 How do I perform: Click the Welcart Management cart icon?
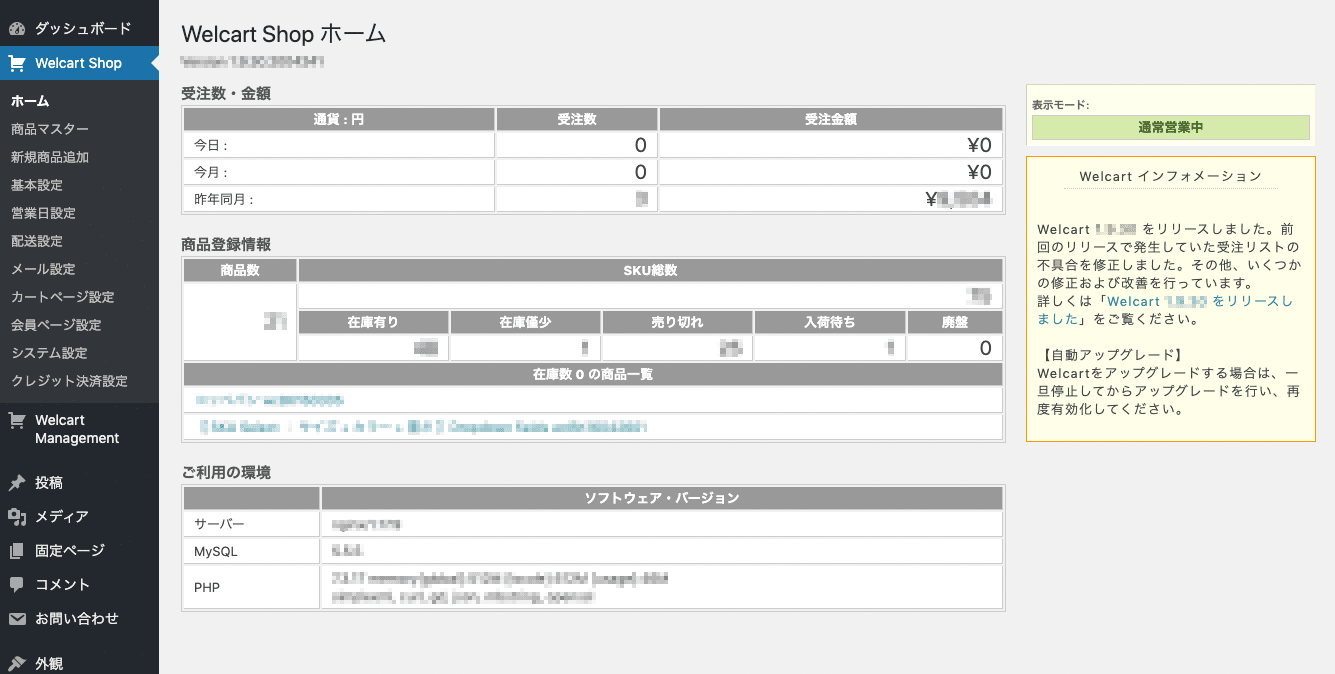click(x=17, y=421)
